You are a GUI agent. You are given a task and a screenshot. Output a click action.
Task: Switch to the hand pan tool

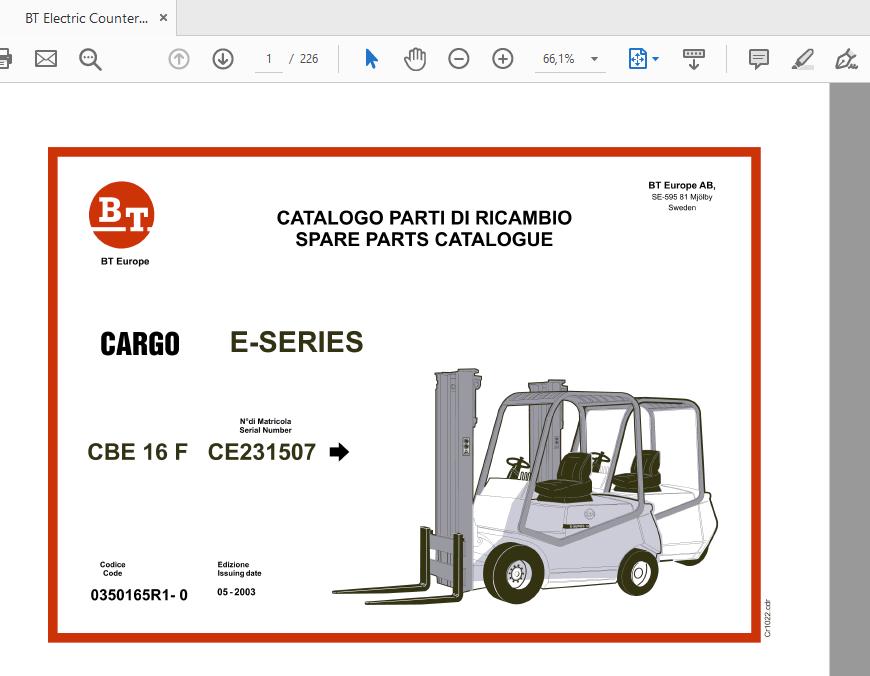[x=414, y=59]
